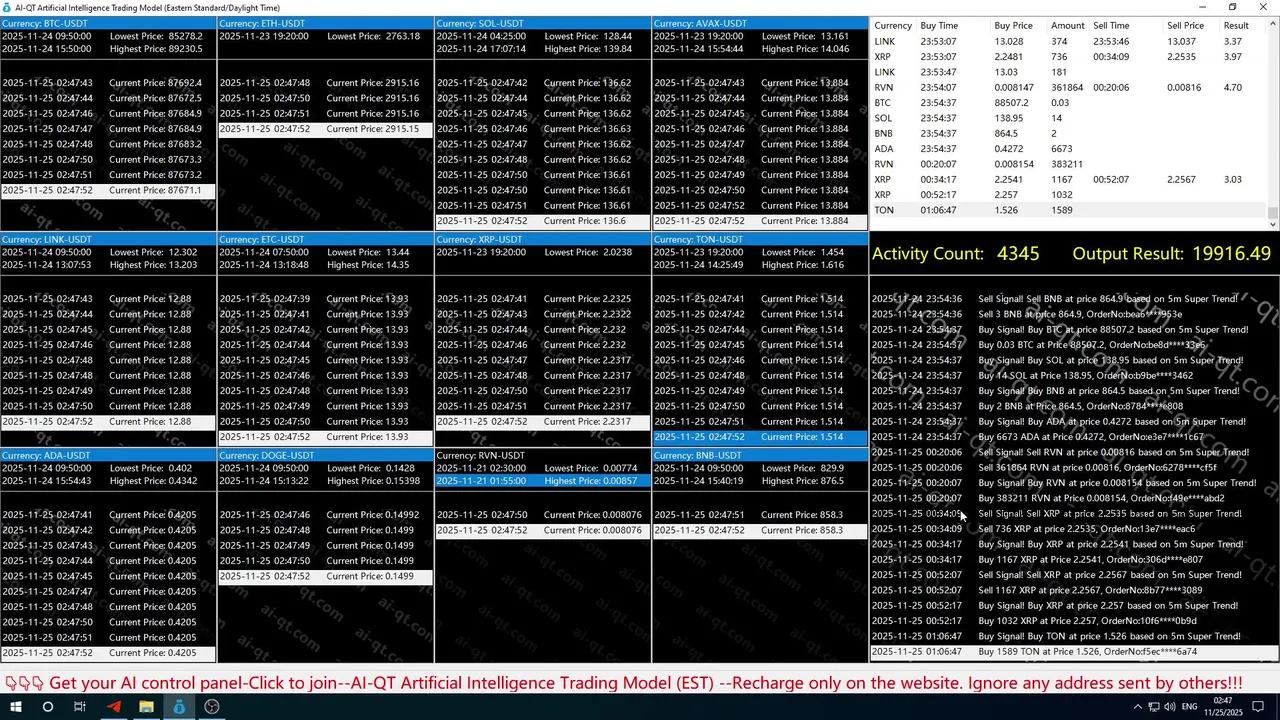Image resolution: width=1280 pixels, height=720 pixels.
Task: Click the Currency: XRP-USDT panel header
Action: (x=543, y=239)
